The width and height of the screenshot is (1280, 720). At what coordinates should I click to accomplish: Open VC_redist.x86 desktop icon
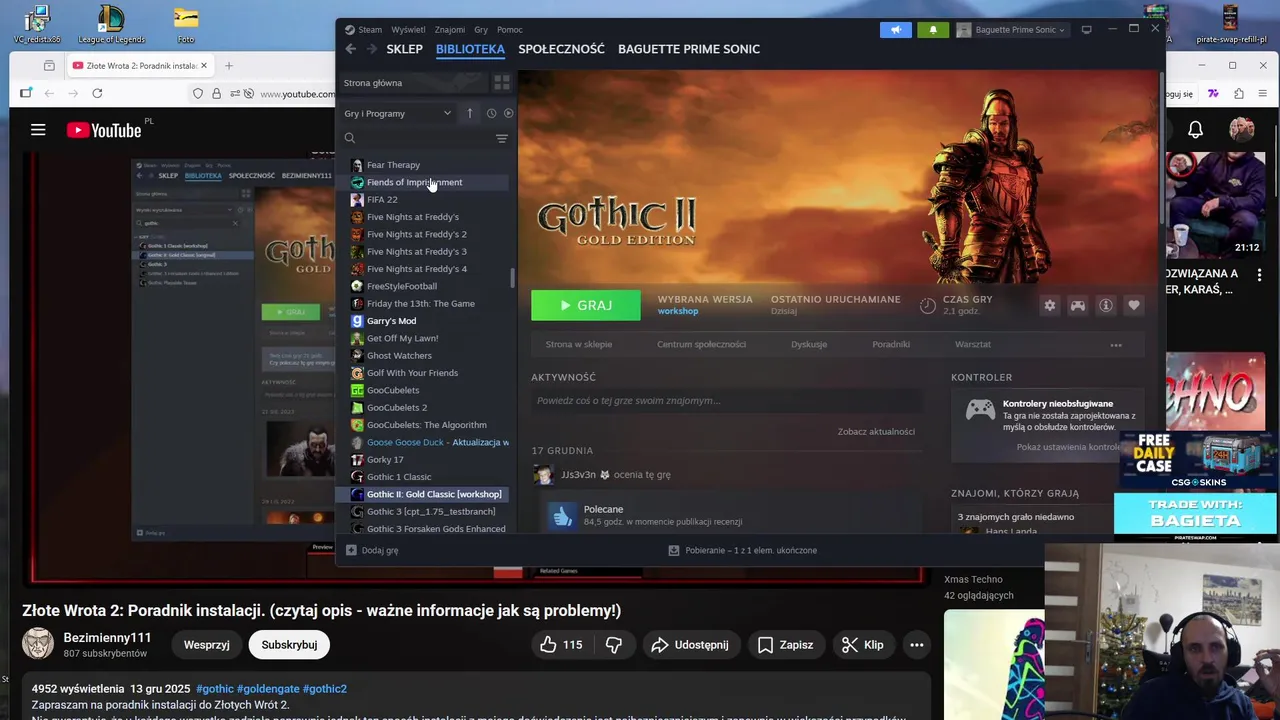point(37,24)
